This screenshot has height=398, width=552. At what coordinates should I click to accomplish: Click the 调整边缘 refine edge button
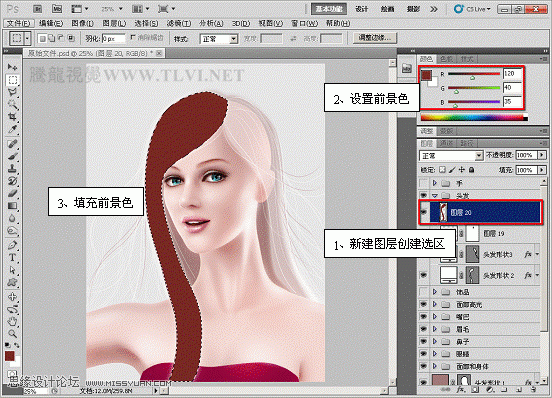pos(375,38)
